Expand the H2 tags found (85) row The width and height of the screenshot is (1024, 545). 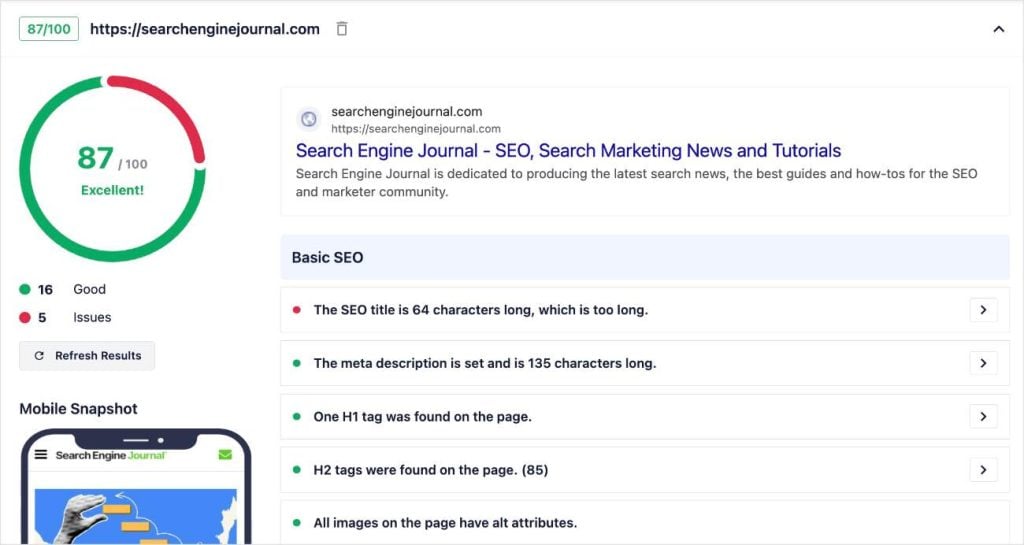[983, 470]
